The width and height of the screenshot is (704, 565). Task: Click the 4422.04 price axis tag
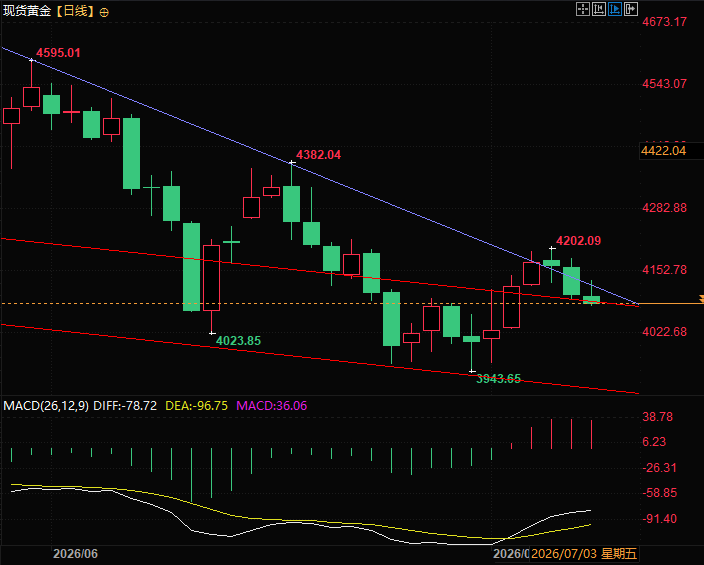coord(664,150)
